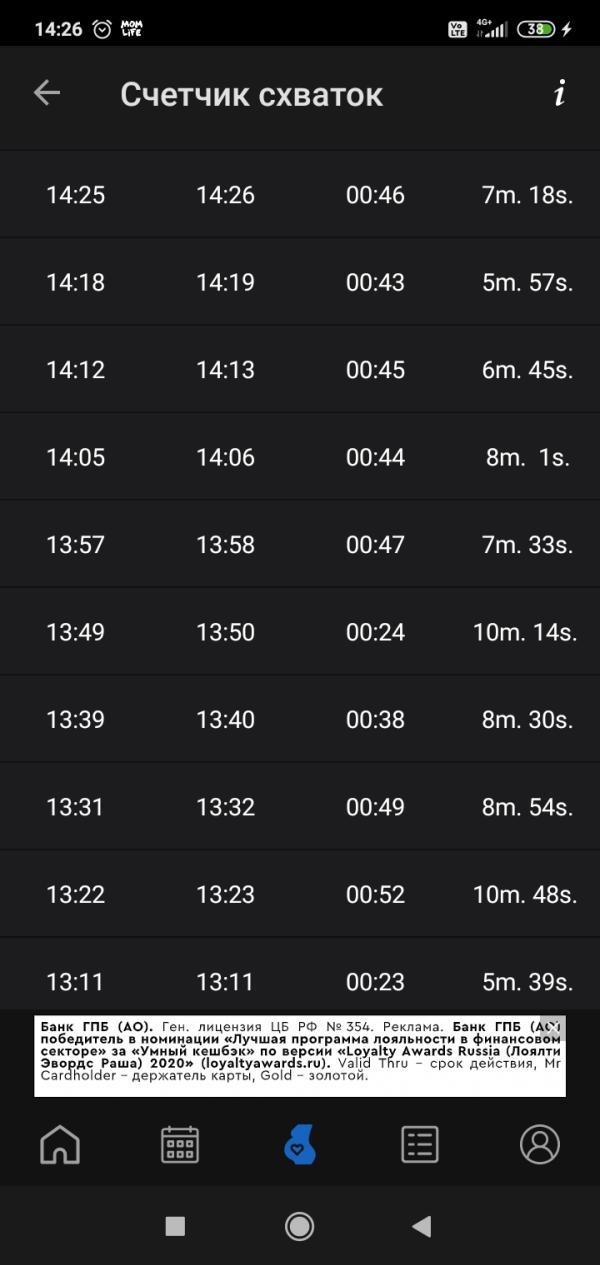
Task: Tap the Android home circle button
Action: click(x=300, y=1226)
